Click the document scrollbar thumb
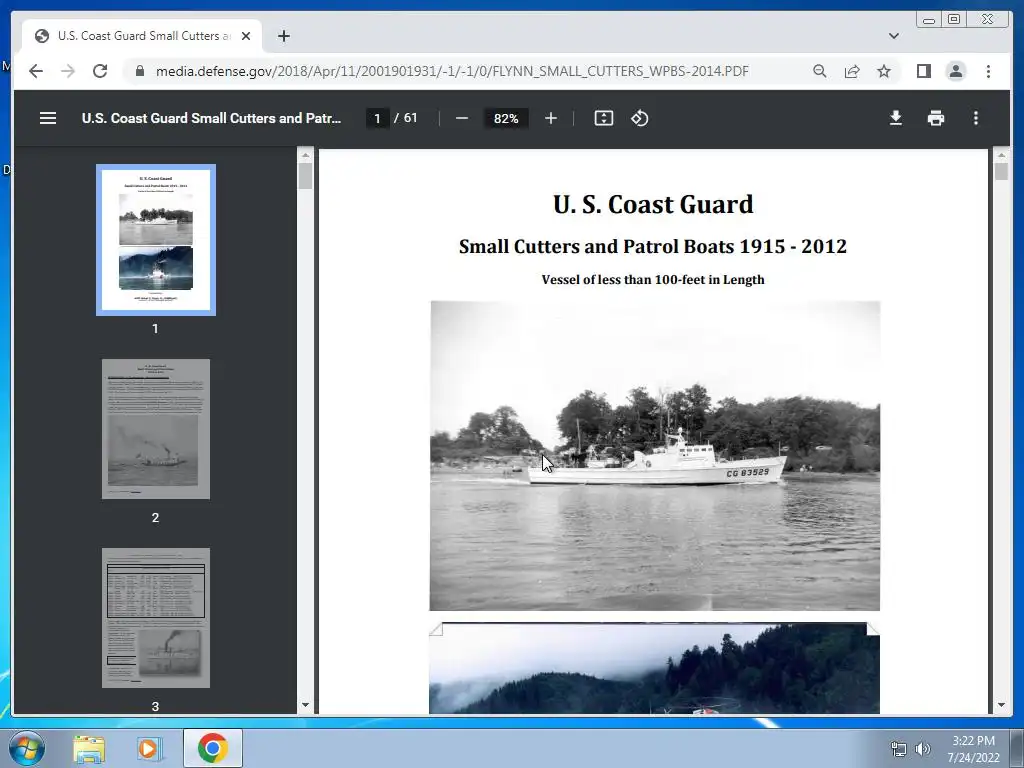This screenshot has height=768, width=1024. (1001, 172)
